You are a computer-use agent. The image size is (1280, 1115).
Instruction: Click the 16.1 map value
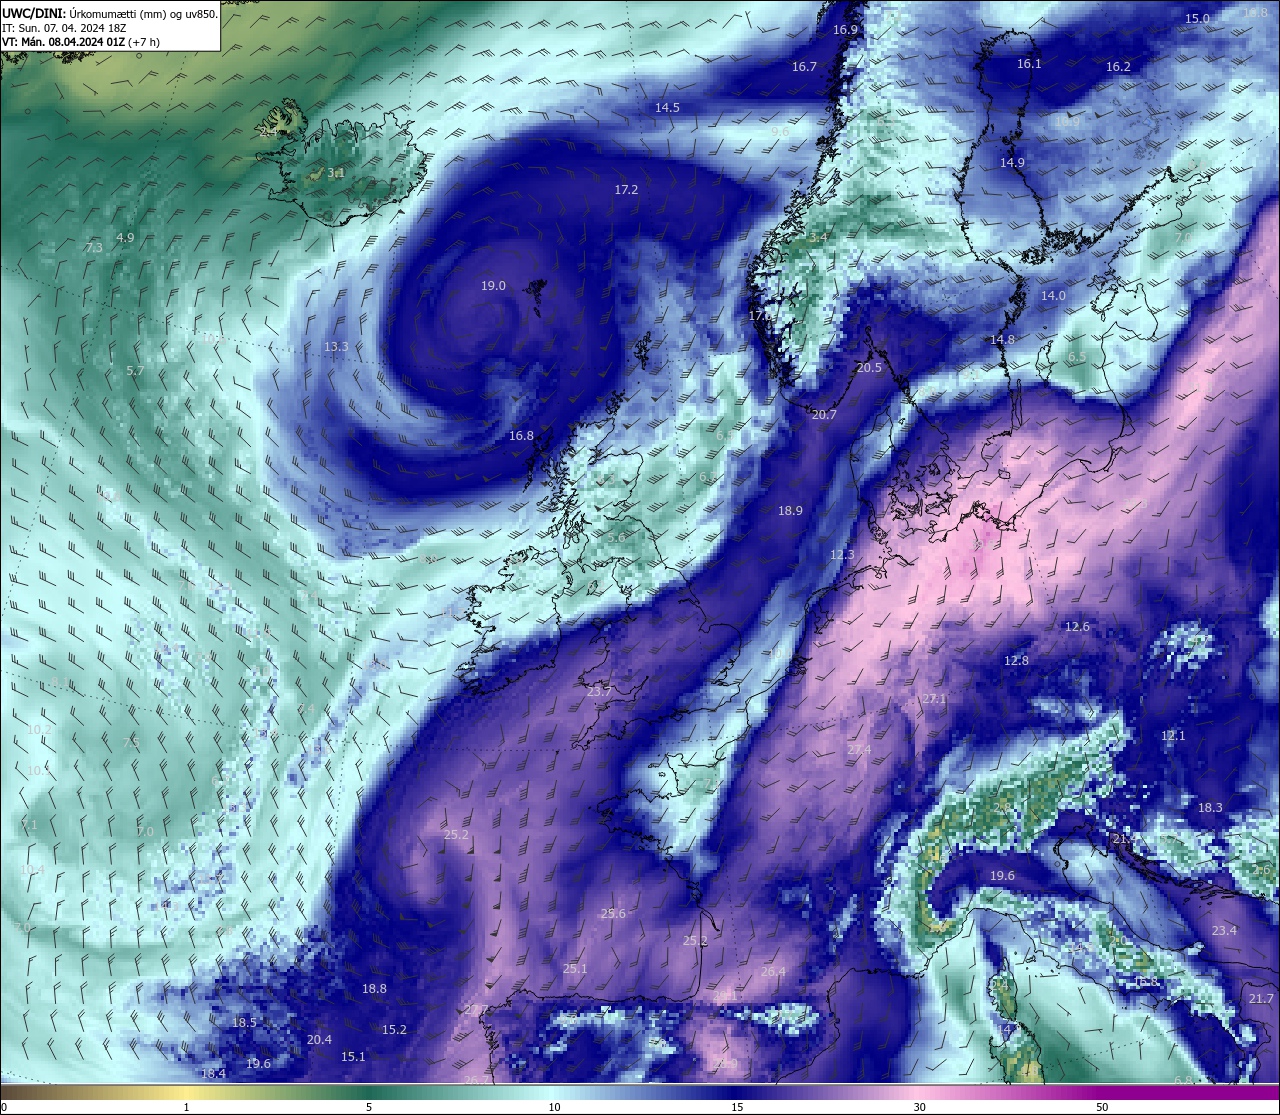coord(1029,64)
